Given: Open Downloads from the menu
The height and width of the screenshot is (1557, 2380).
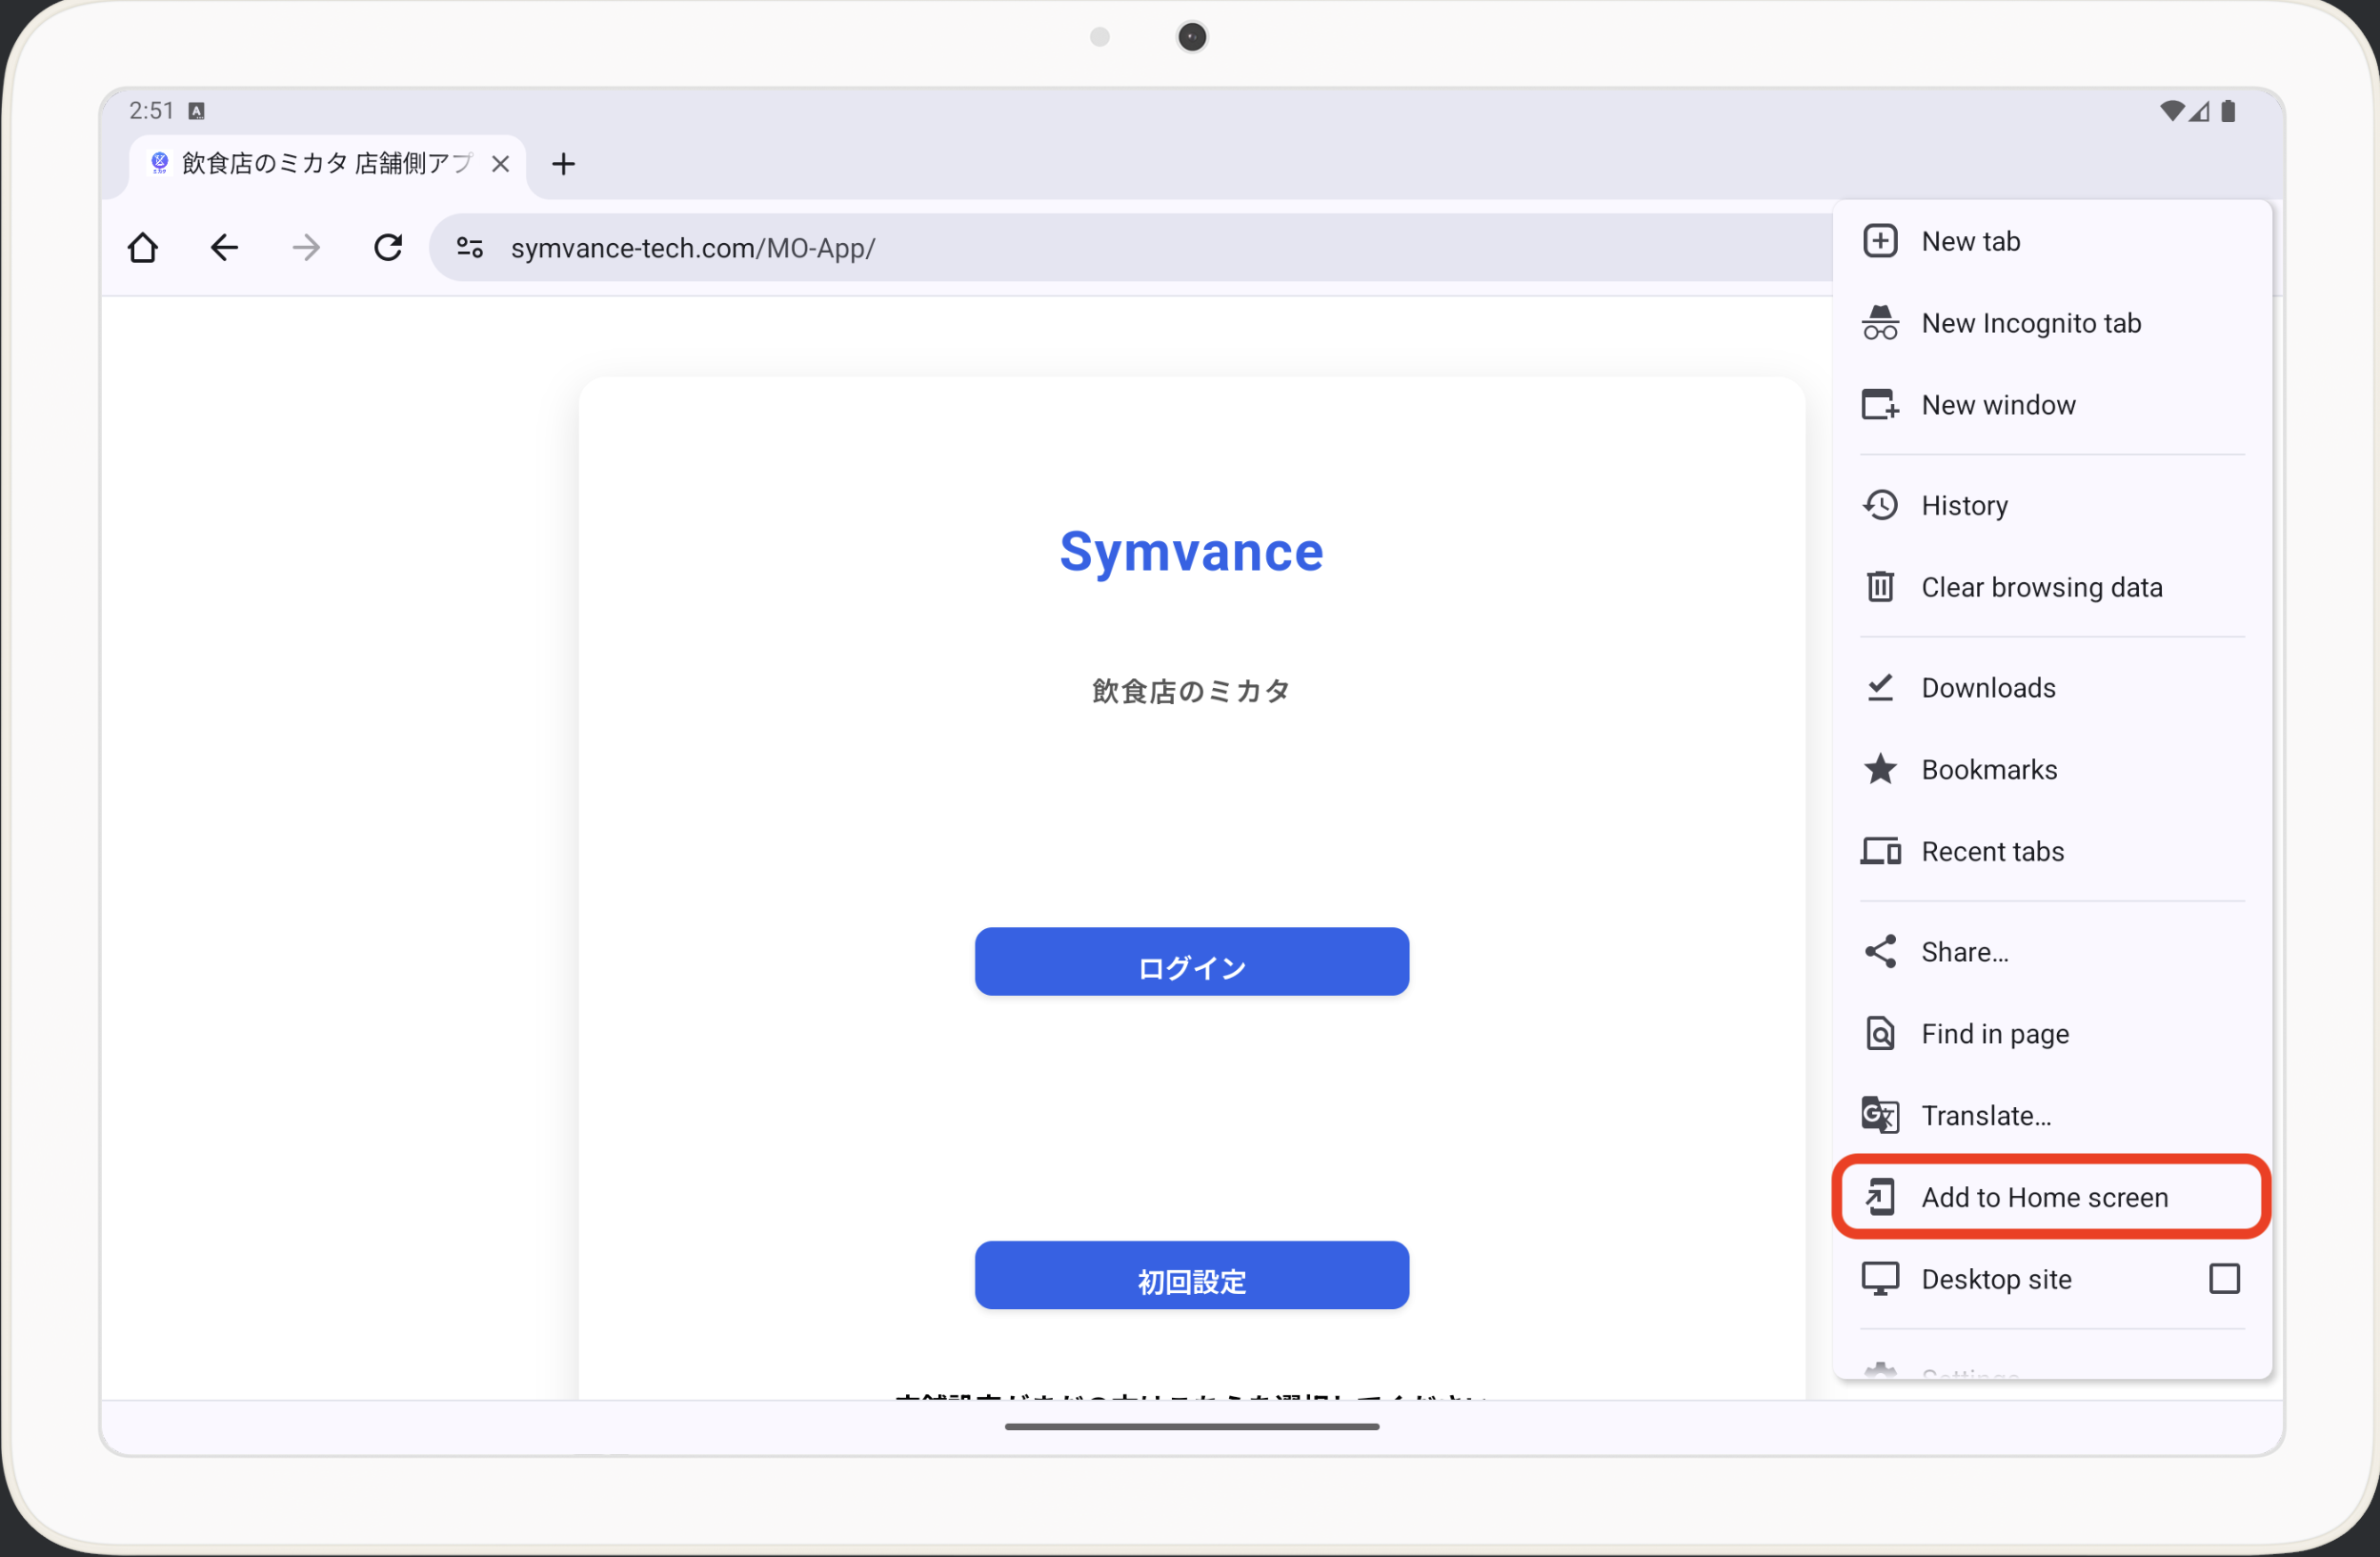Looking at the screenshot, I should (x=2052, y=688).
